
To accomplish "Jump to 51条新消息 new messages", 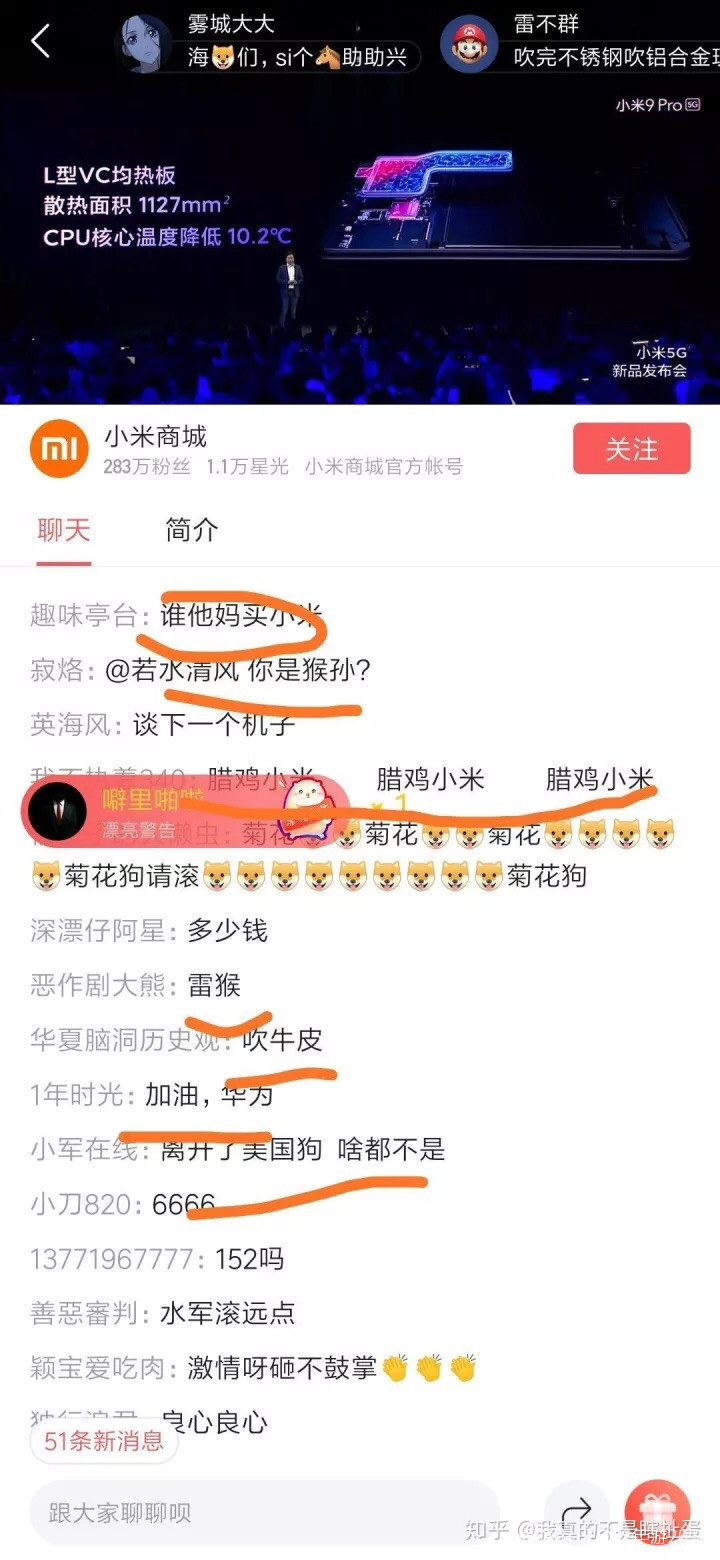I will coord(104,1441).
